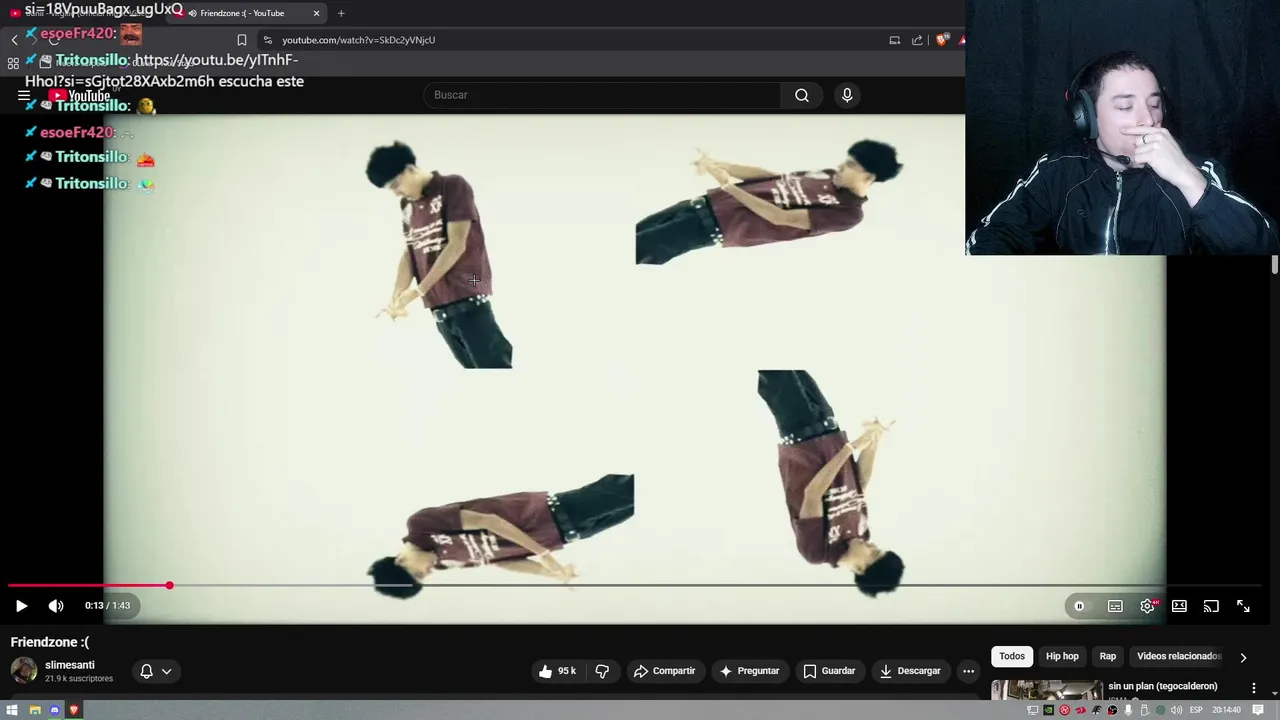The width and height of the screenshot is (1280, 720).
Task: Open options menu for 'sin un plan' video
Action: [1254, 688]
